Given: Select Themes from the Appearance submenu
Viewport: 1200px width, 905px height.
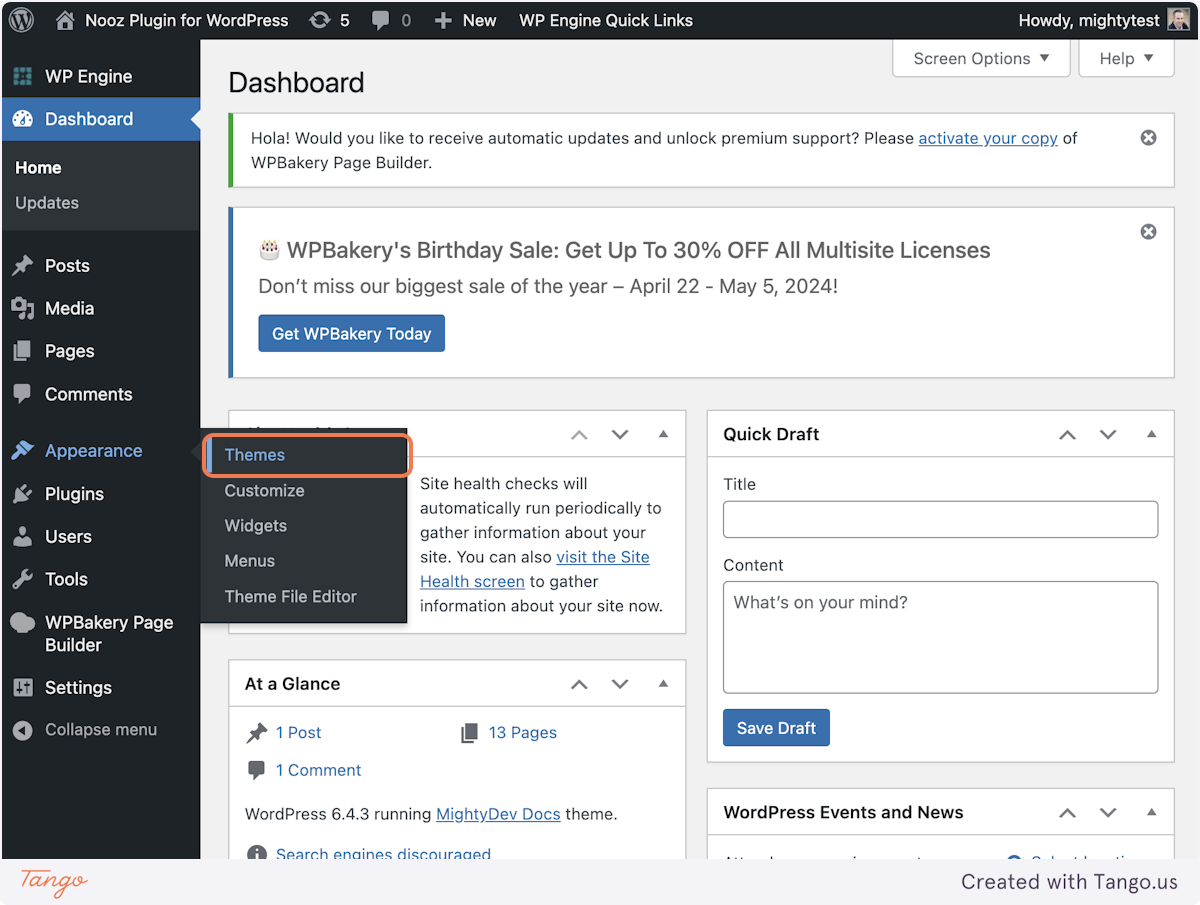Looking at the screenshot, I should coord(255,455).
